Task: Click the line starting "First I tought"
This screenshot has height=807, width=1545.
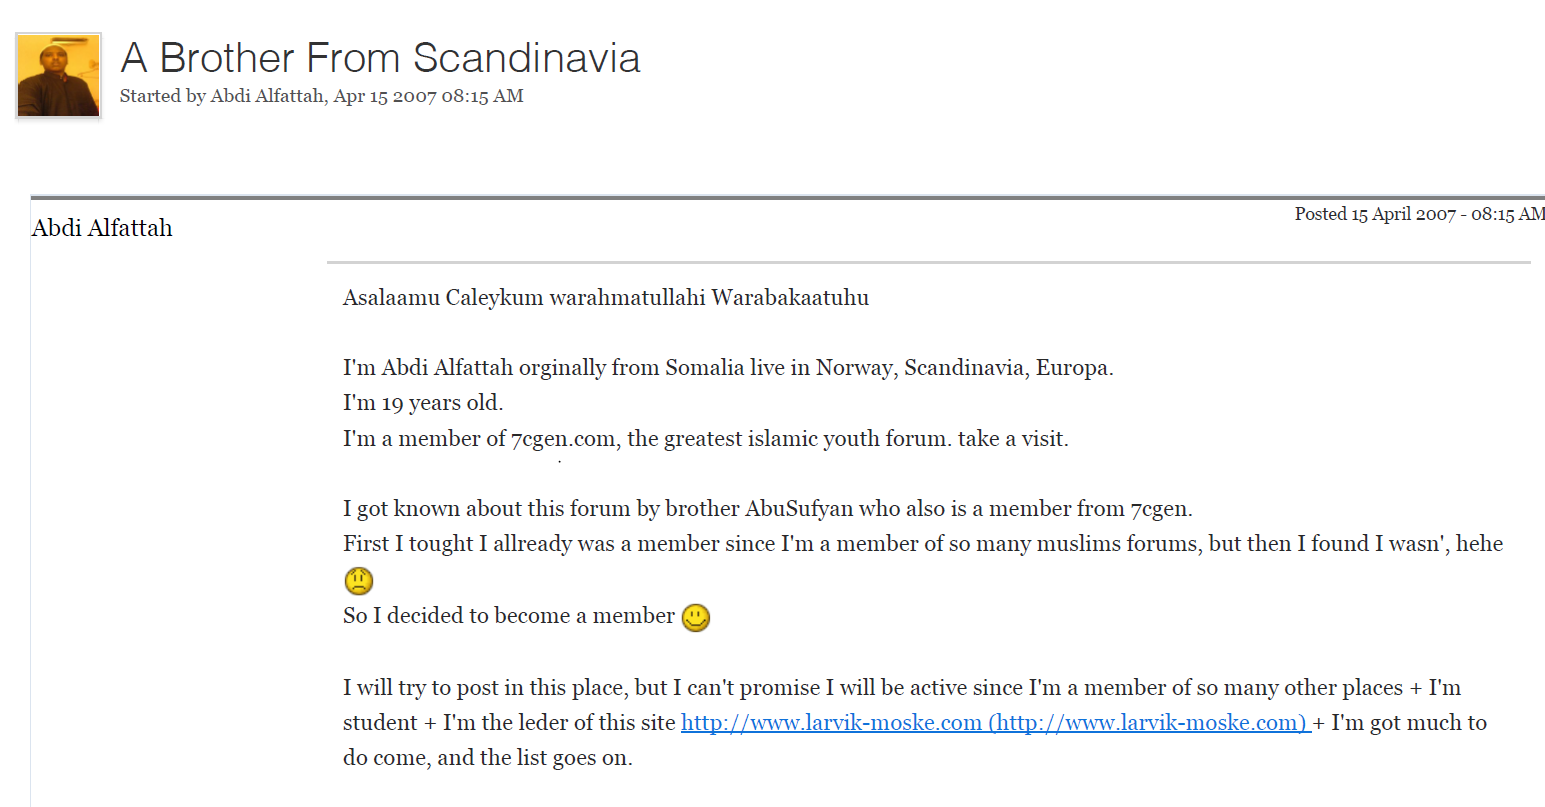Action: 922,544
